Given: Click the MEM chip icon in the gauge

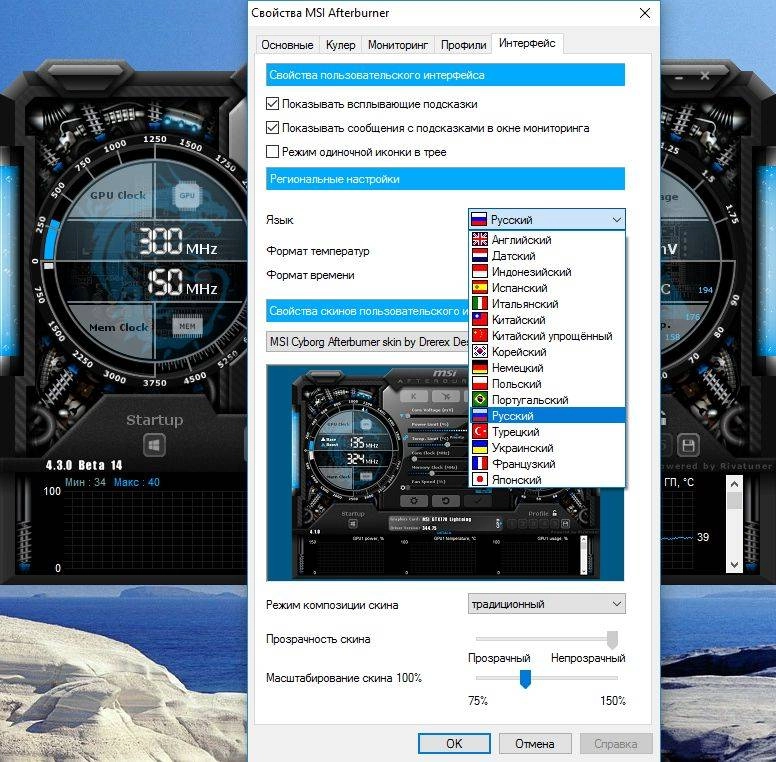Looking at the screenshot, I should point(187,326).
